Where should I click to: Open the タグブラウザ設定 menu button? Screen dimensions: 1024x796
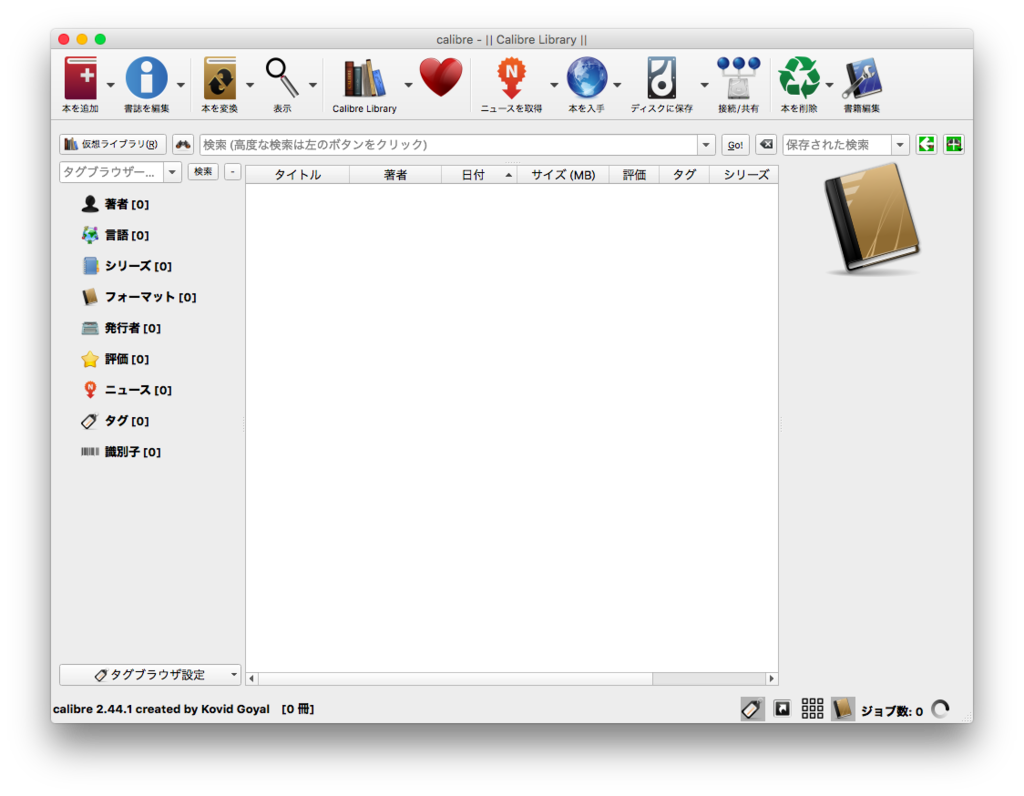coord(150,675)
